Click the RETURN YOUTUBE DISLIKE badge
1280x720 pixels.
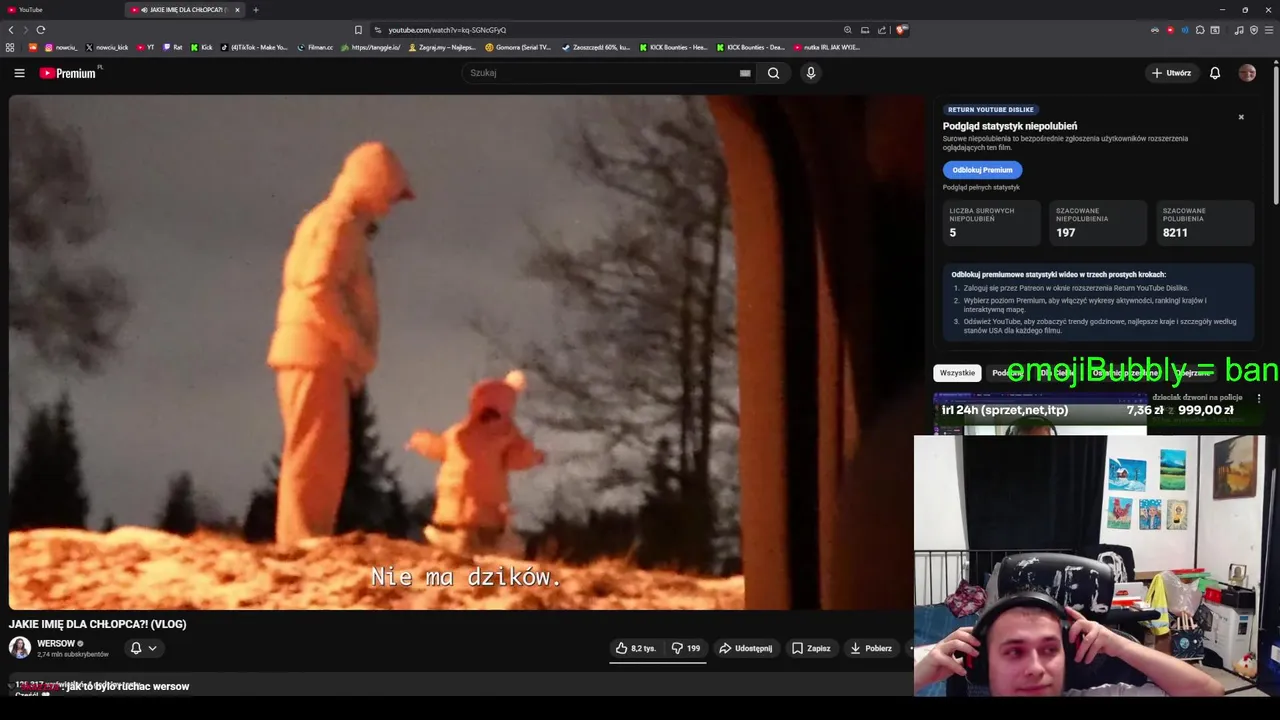click(991, 110)
